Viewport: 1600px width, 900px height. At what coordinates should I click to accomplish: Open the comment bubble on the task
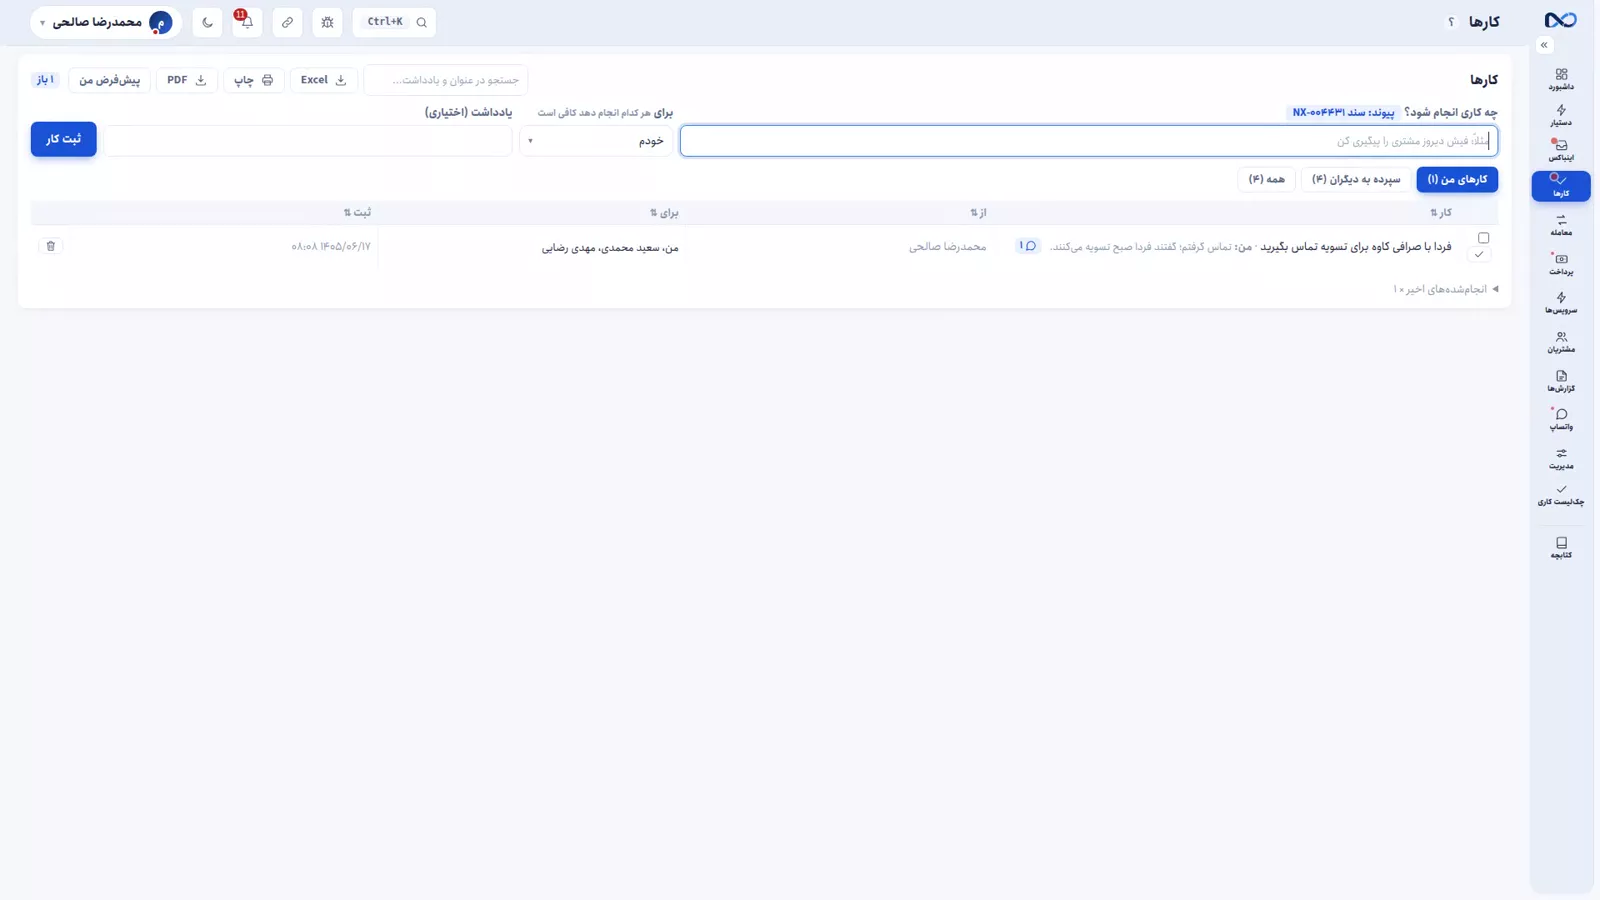click(x=1027, y=246)
